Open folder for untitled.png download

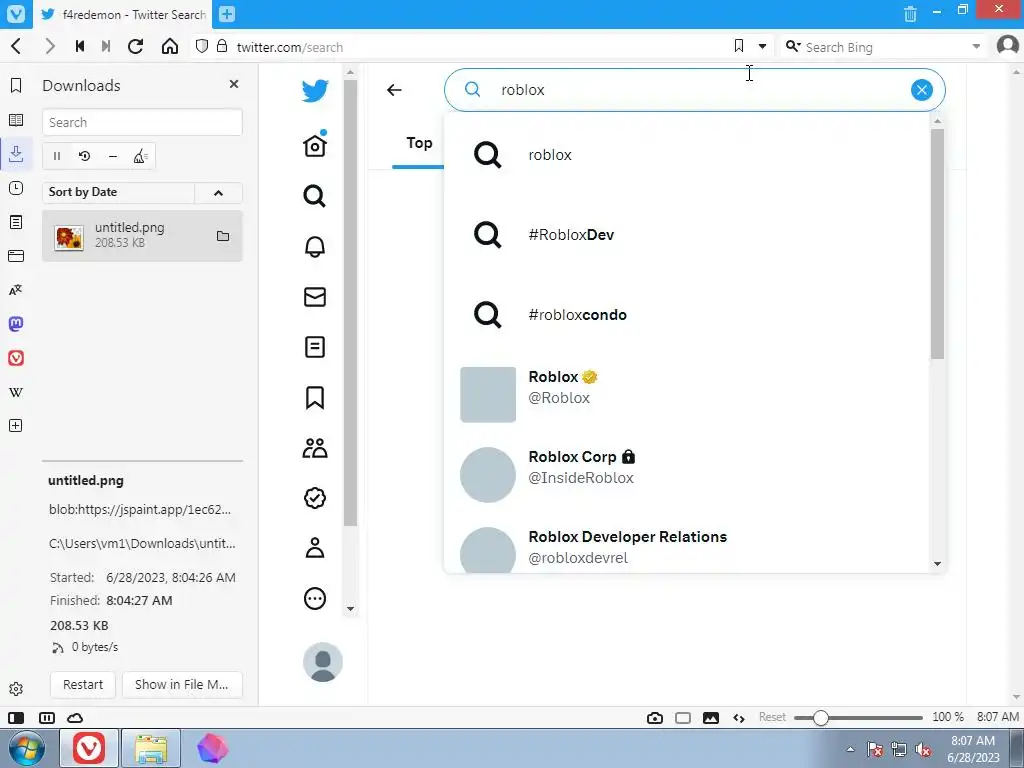click(x=223, y=236)
